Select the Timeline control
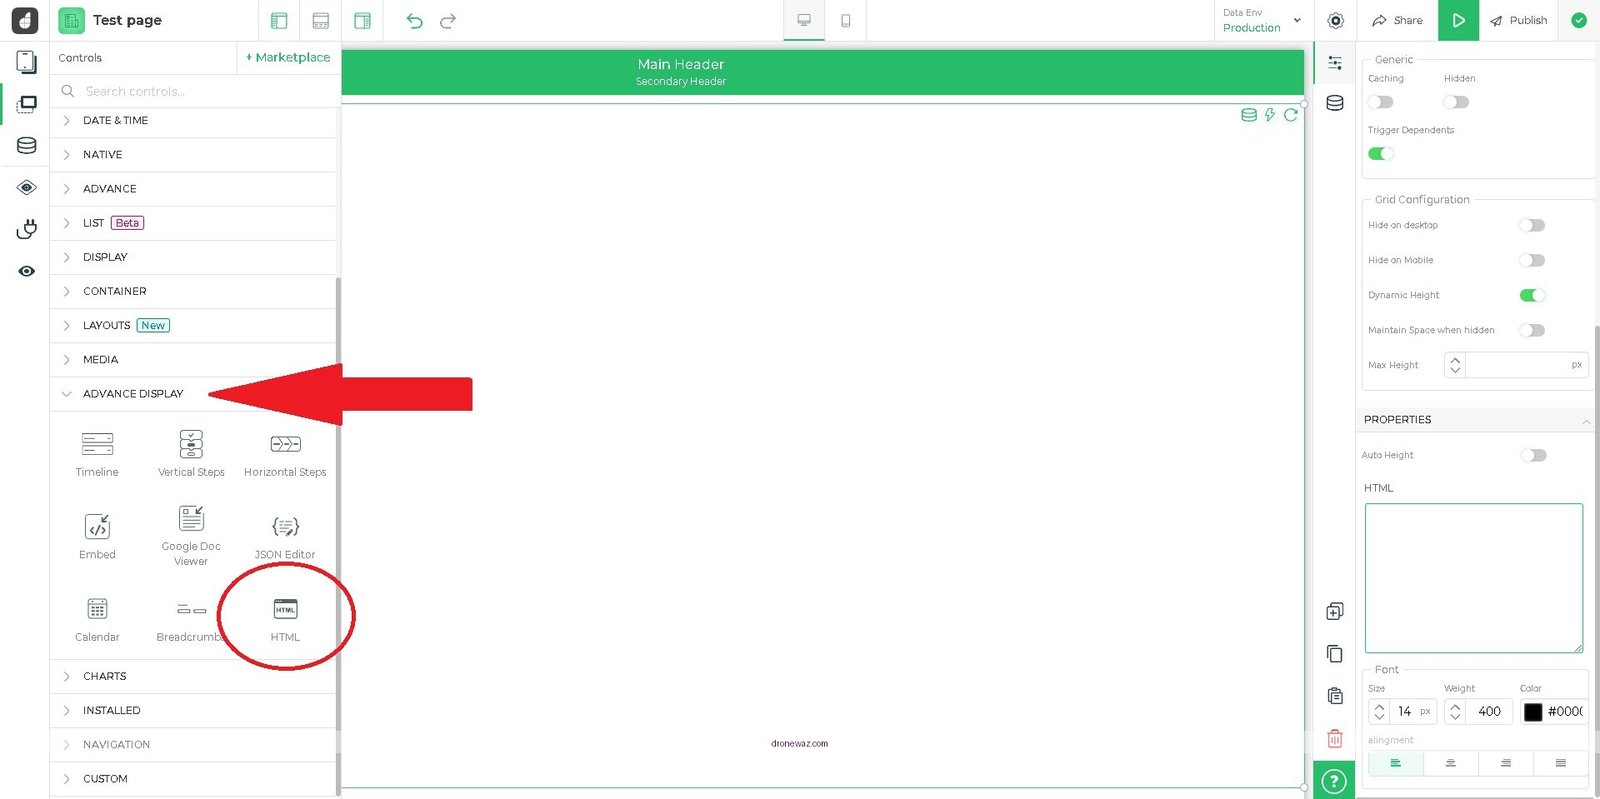Image resolution: width=1600 pixels, height=799 pixels. tap(97, 444)
